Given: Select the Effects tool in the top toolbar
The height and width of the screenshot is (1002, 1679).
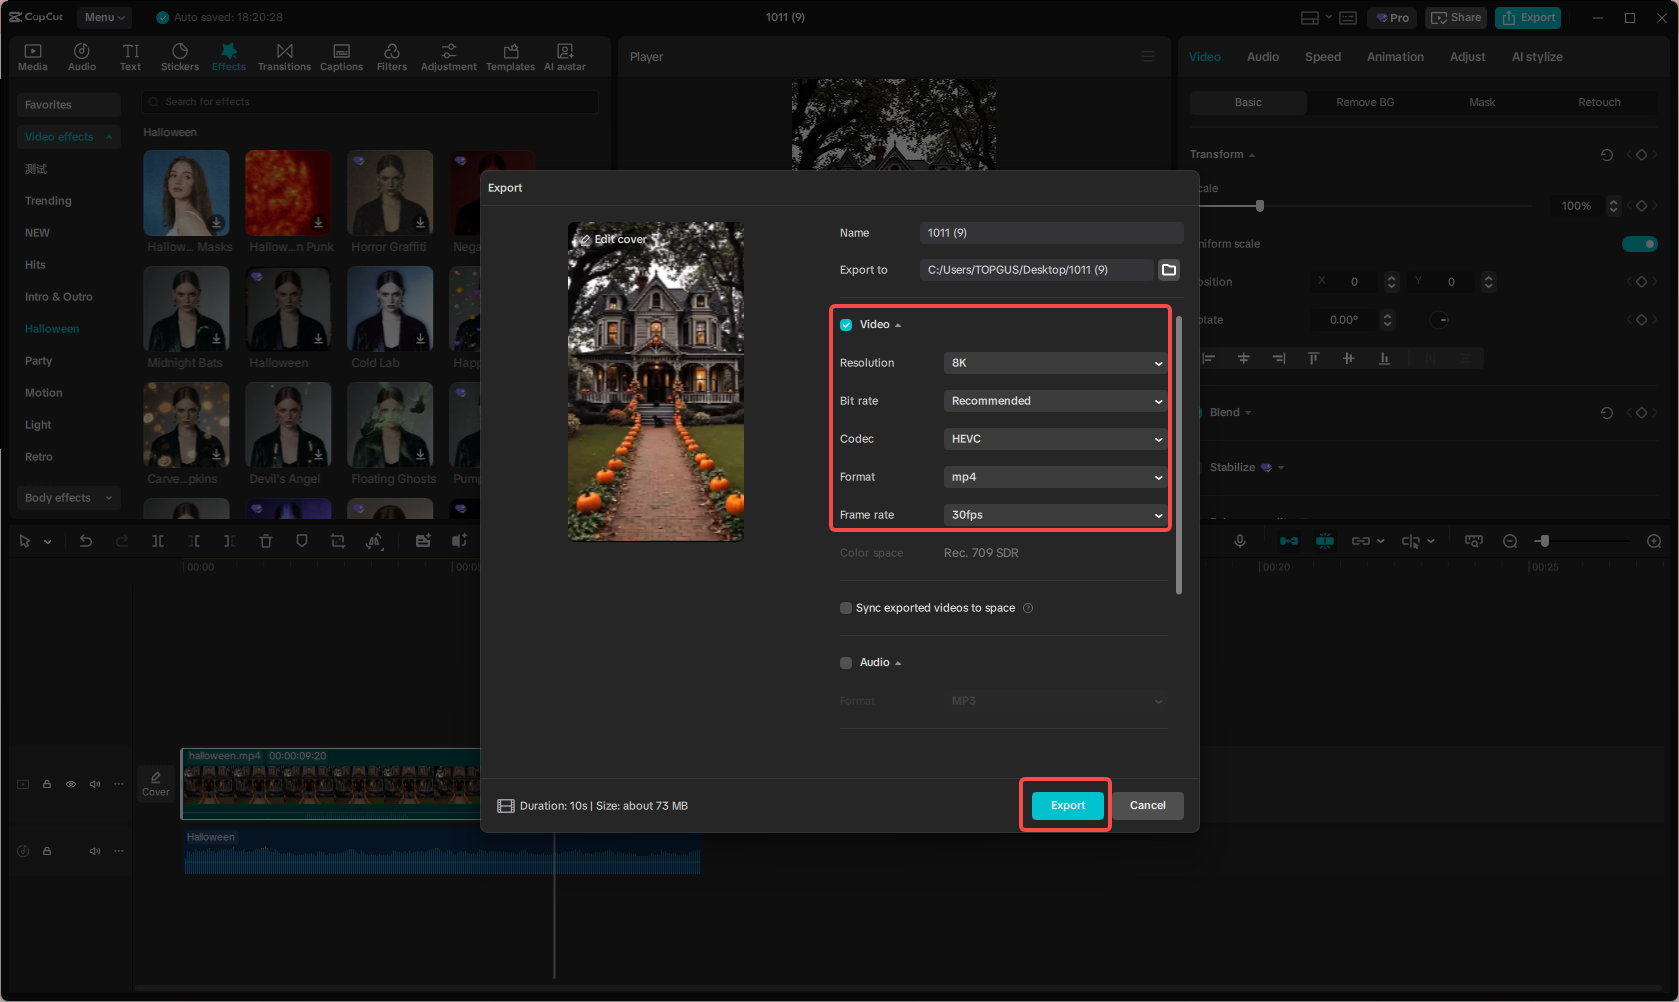Looking at the screenshot, I should [229, 56].
